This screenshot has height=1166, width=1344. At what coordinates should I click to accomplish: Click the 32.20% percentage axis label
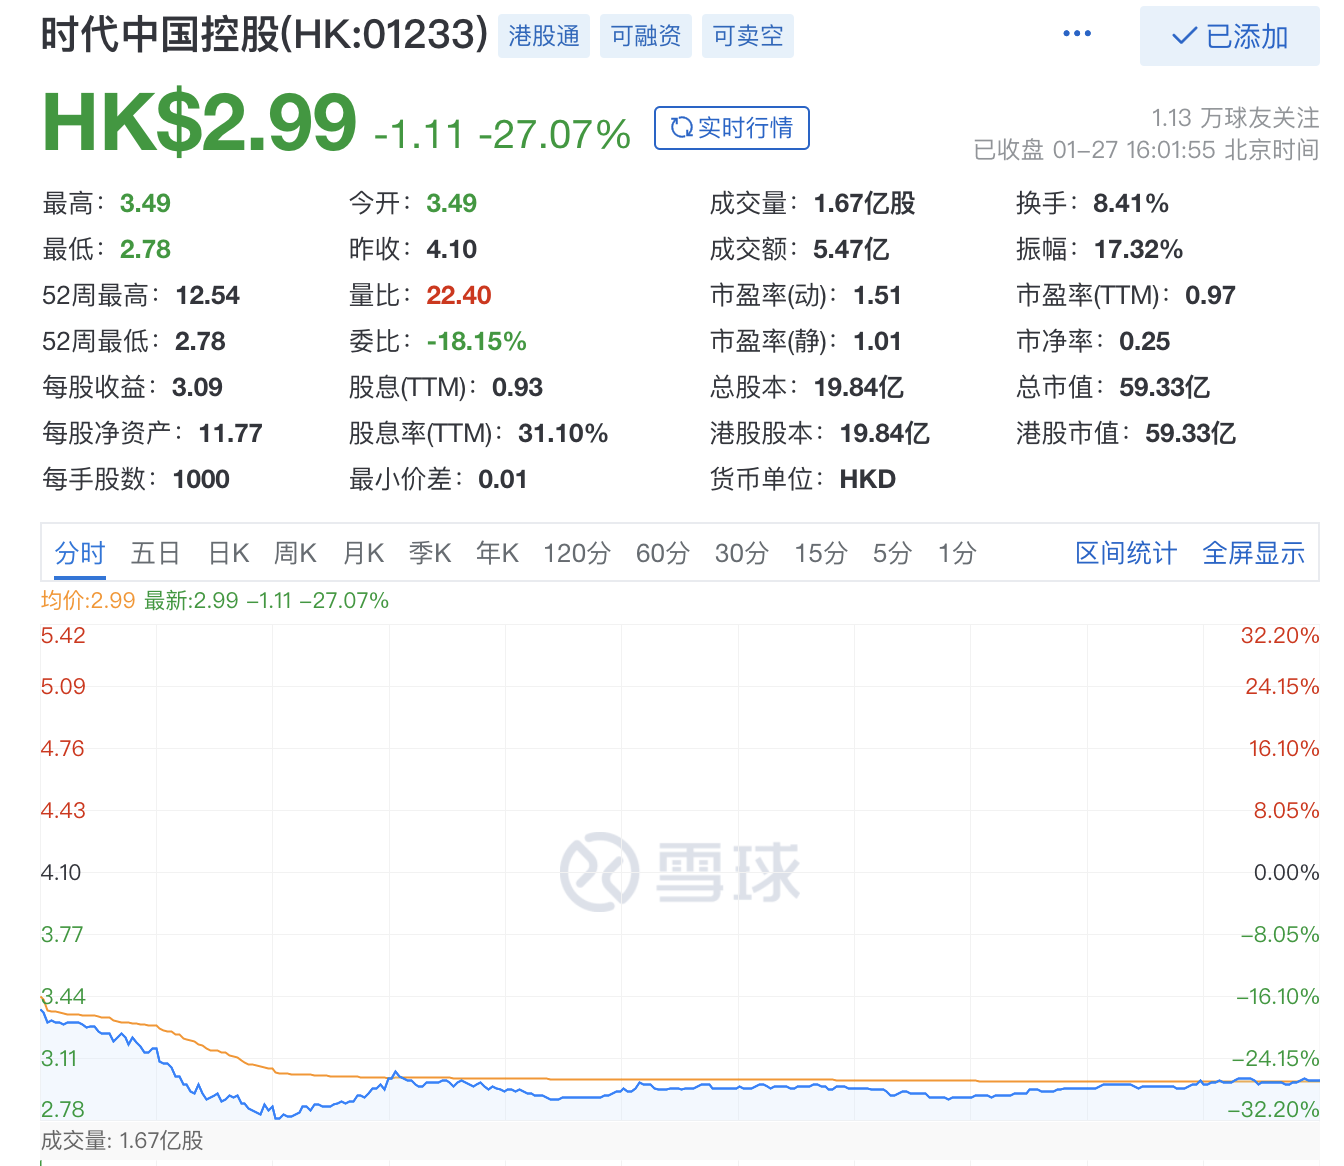[x=1280, y=636]
